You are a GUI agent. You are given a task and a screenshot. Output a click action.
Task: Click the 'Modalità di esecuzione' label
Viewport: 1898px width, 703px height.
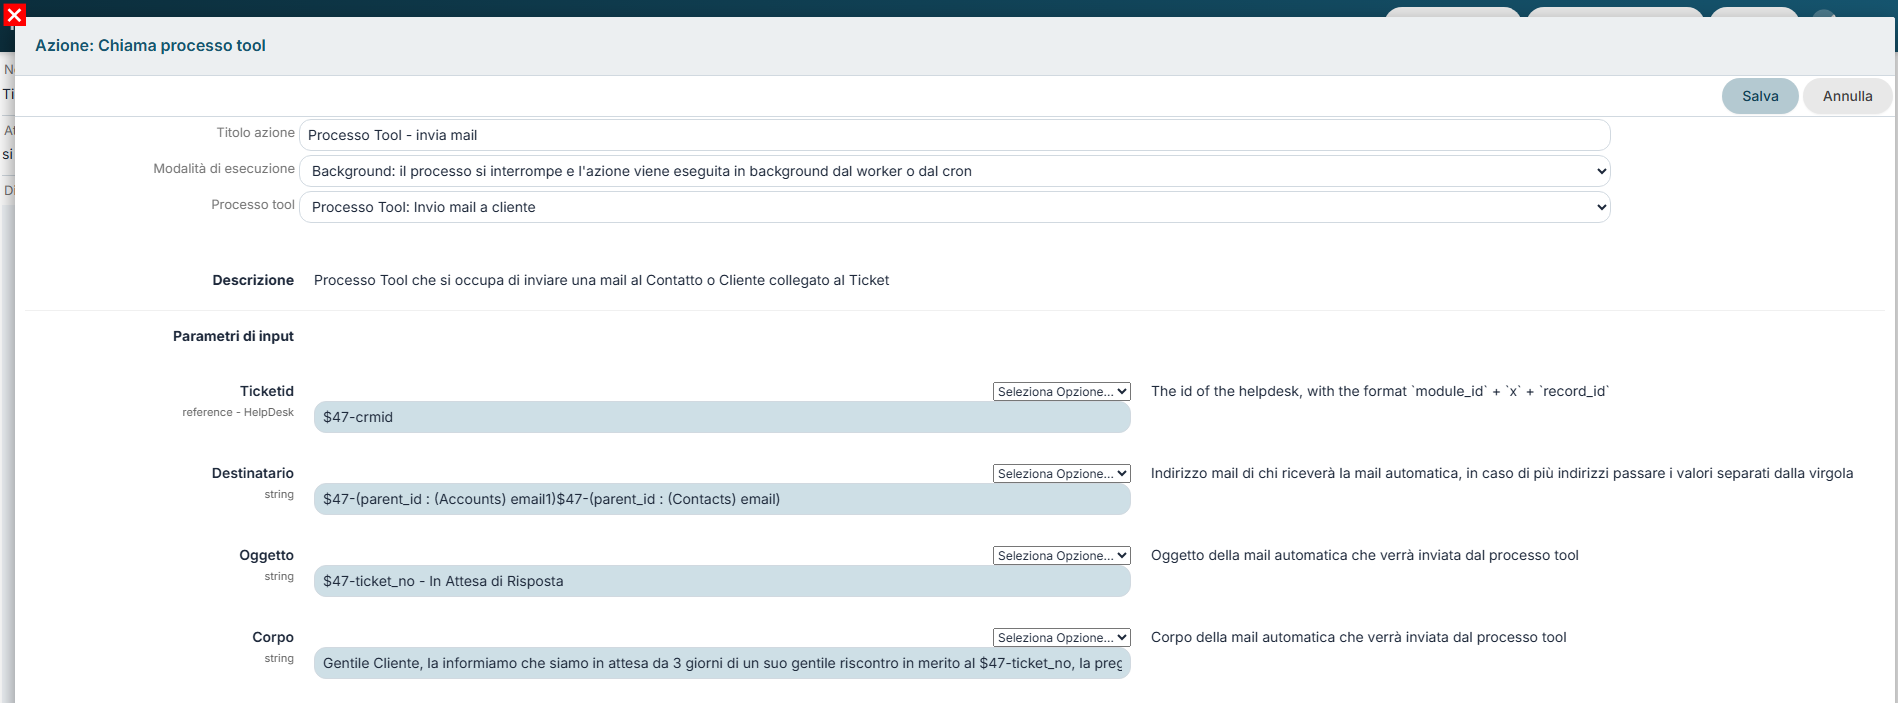(x=224, y=168)
